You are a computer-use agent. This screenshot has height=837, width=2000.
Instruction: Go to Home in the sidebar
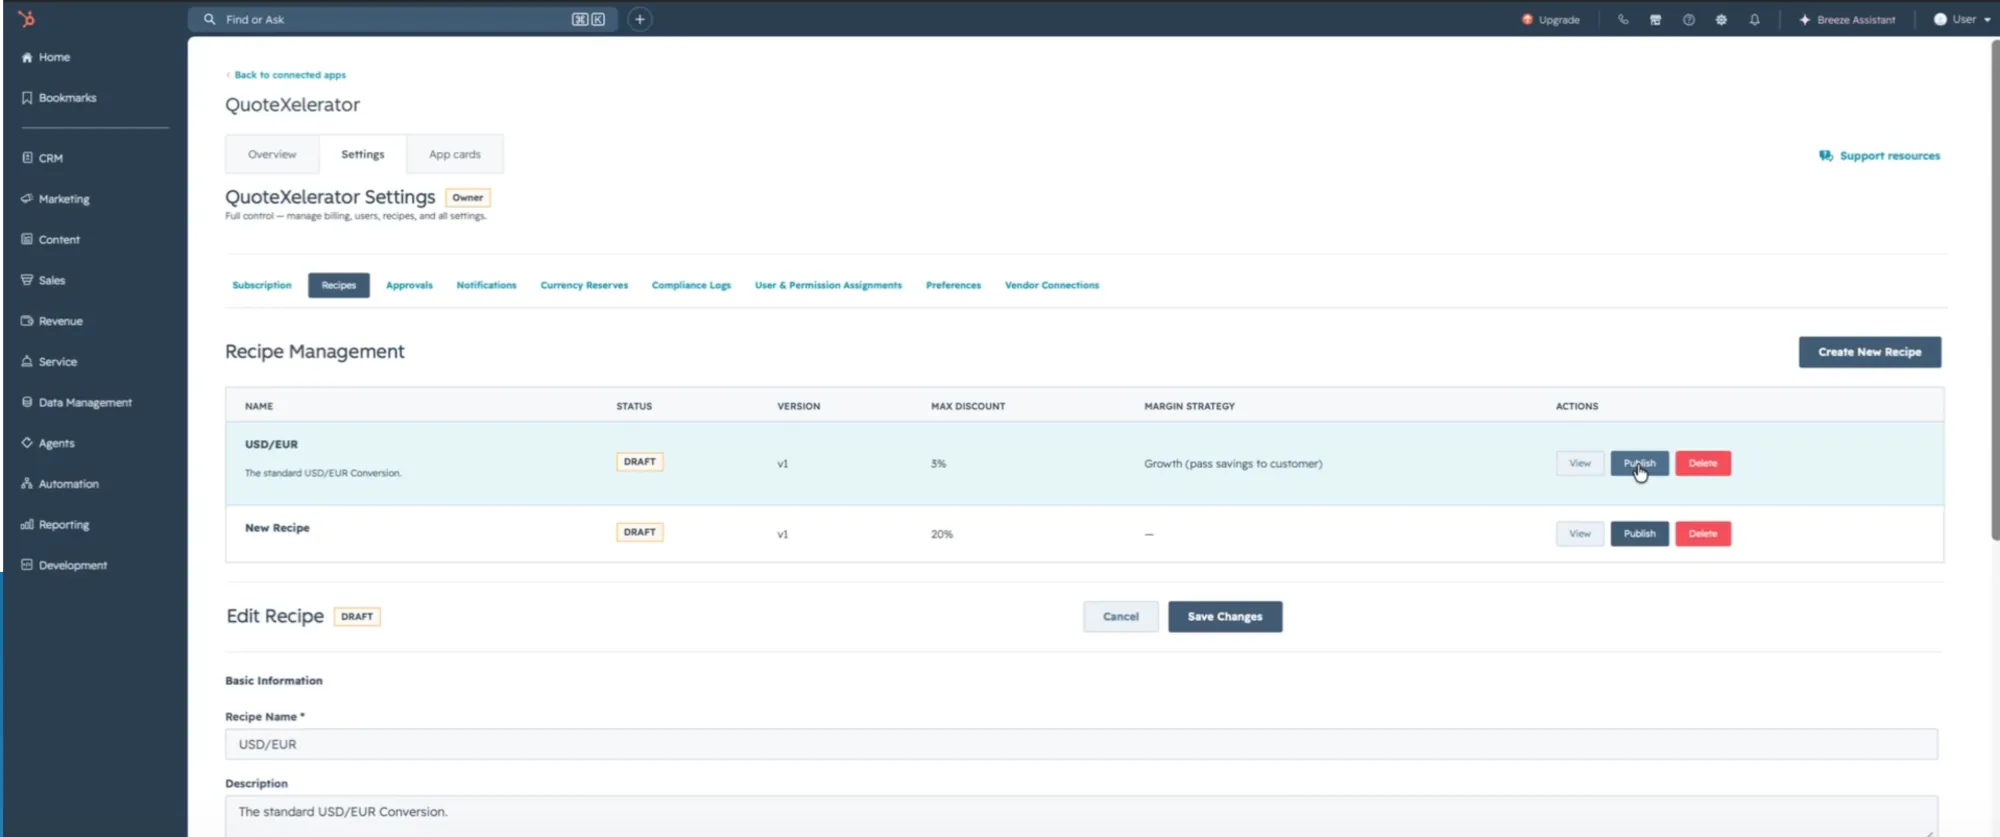click(x=46, y=57)
